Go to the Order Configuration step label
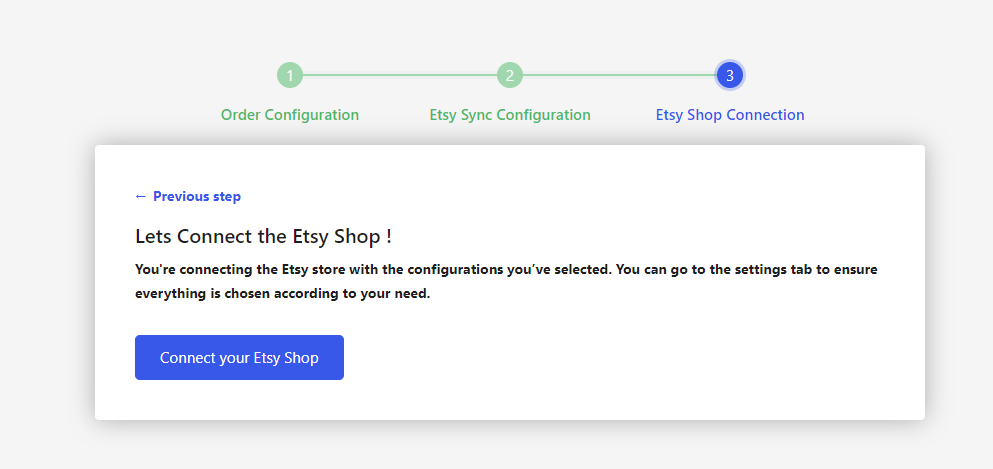 coord(290,115)
